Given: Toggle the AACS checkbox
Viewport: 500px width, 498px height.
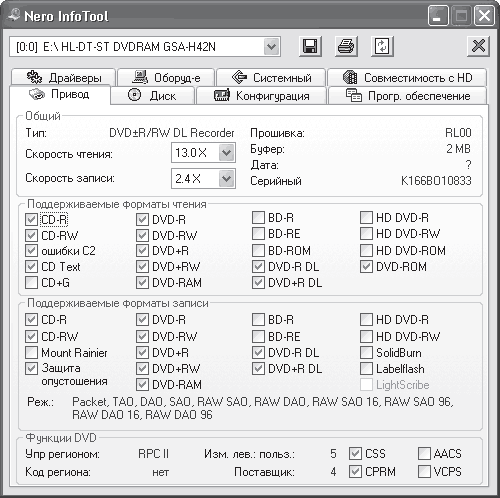Looking at the screenshot, I should click(424, 453).
